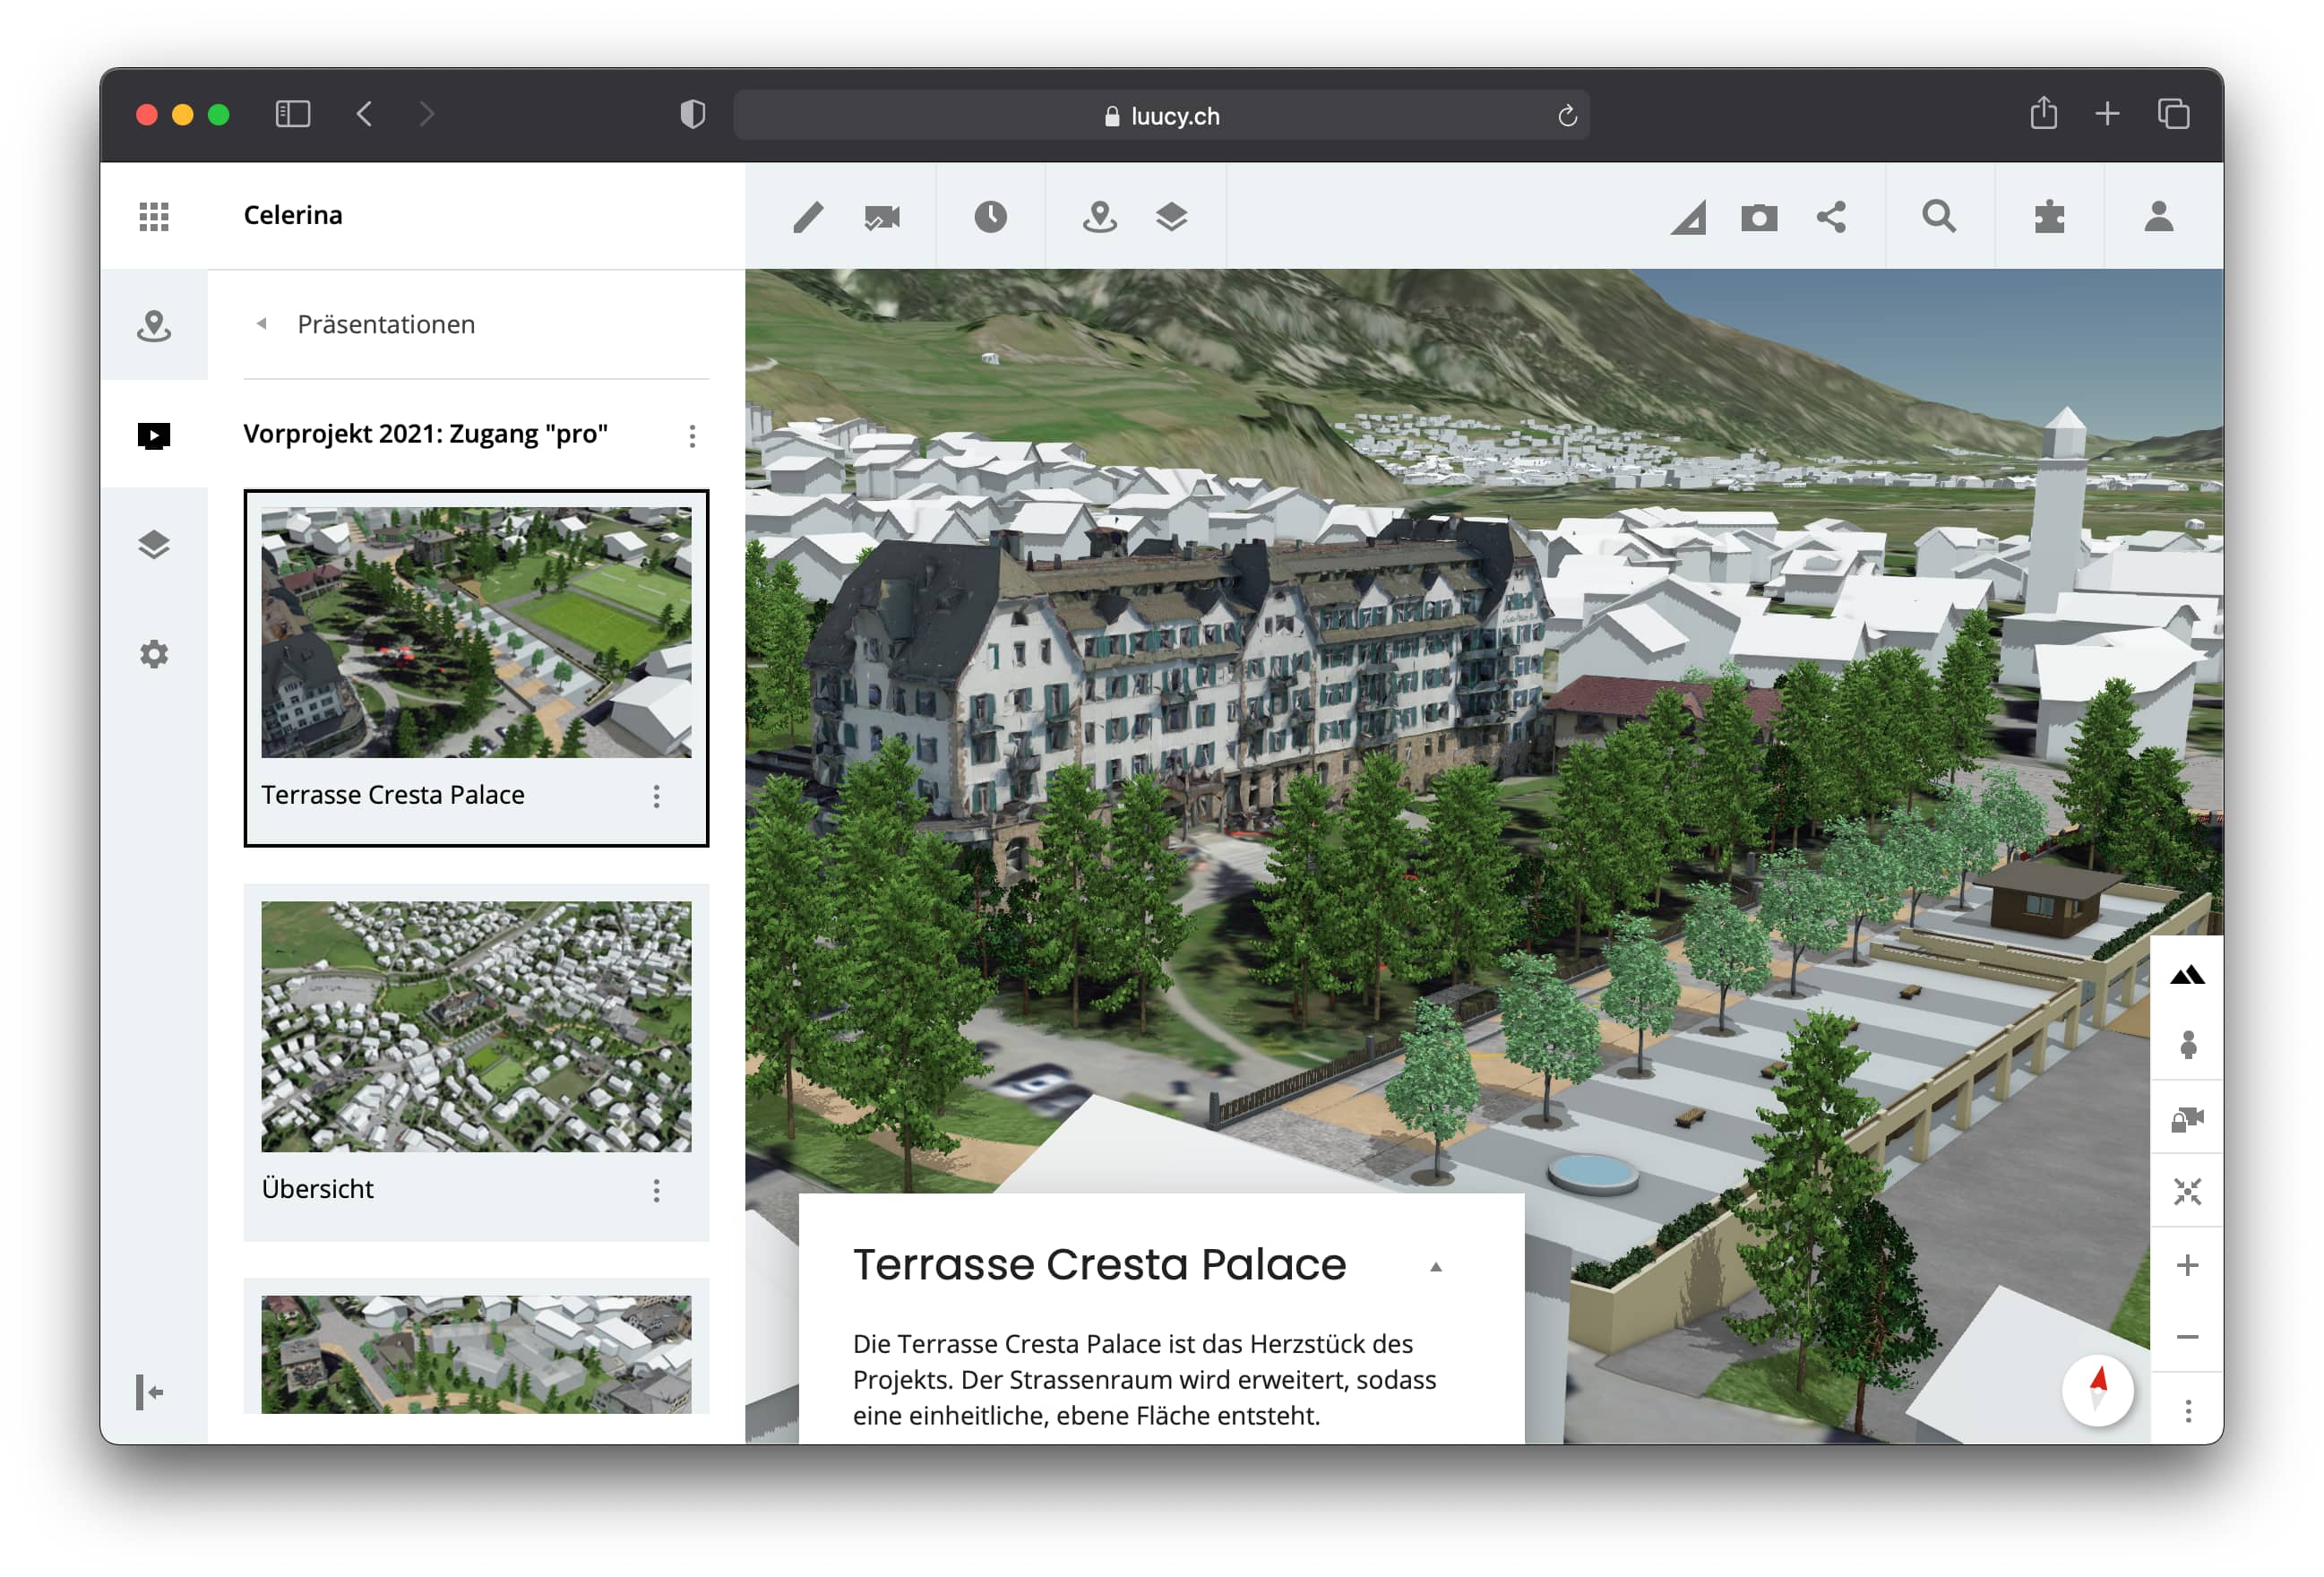The image size is (2324, 1577).
Task: Open the user account icon
Action: (x=2159, y=216)
